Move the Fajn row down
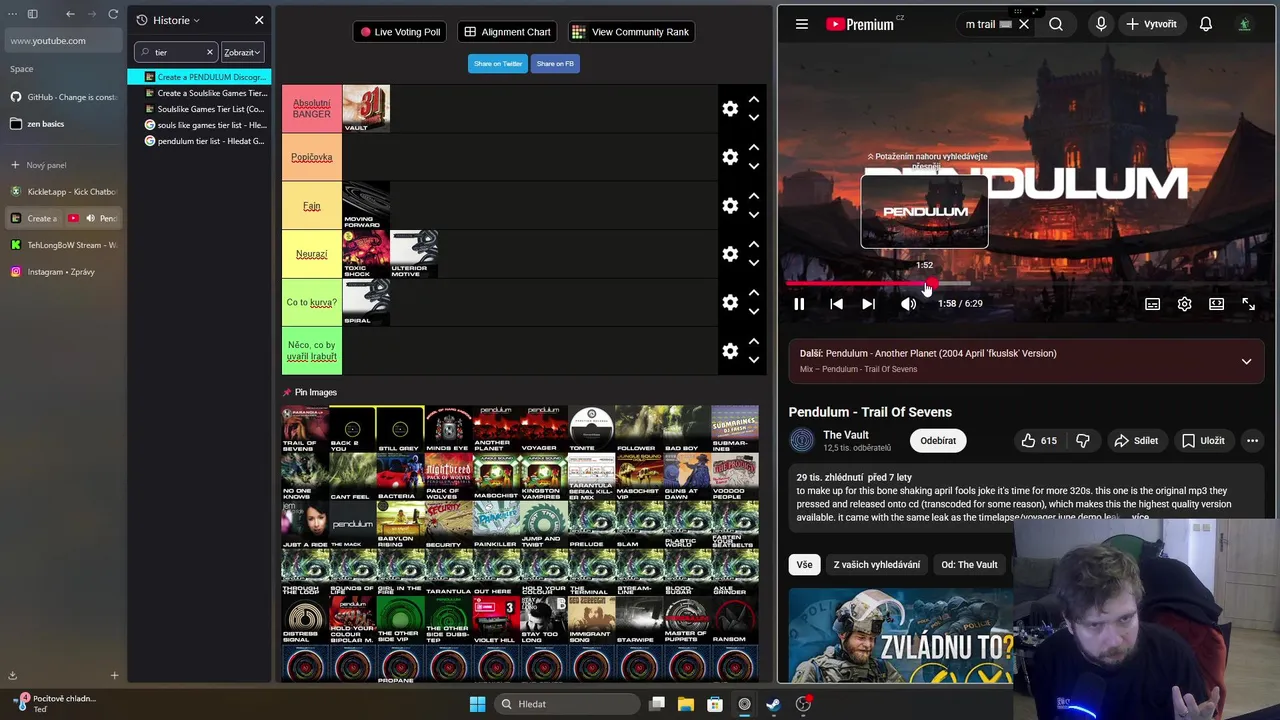Image resolution: width=1280 pixels, height=720 pixels. tap(754, 215)
